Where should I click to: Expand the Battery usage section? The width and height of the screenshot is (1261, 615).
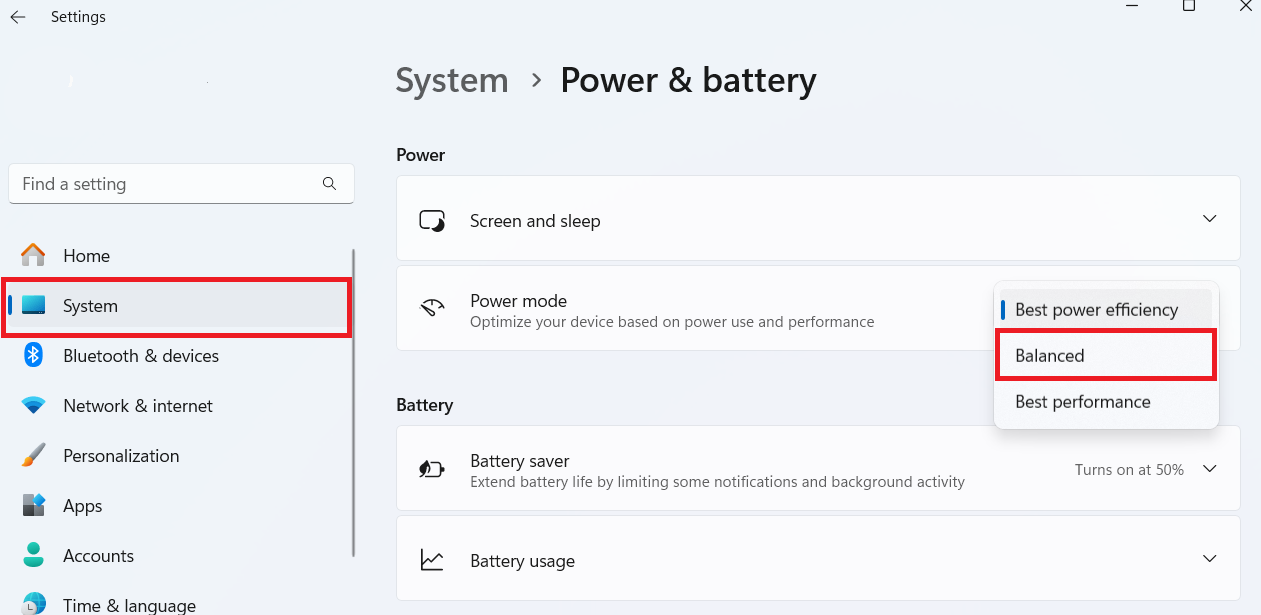[x=1209, y=558]
